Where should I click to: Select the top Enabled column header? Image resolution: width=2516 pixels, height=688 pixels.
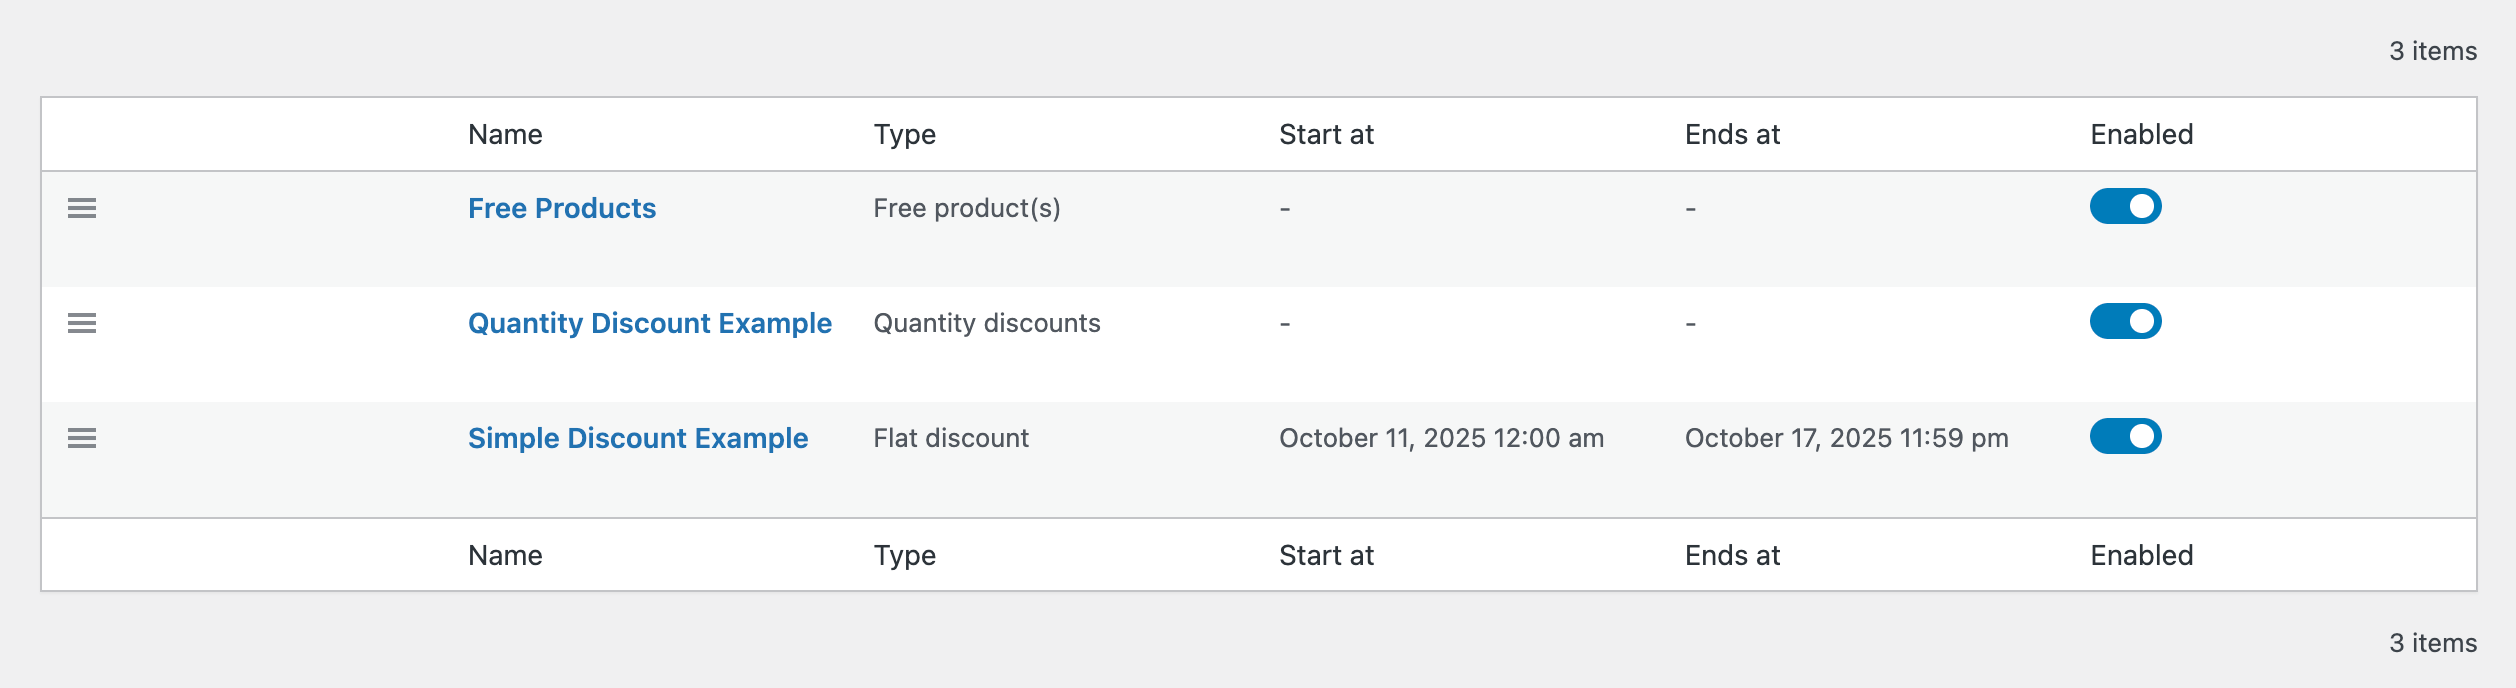coord(2141,134)
